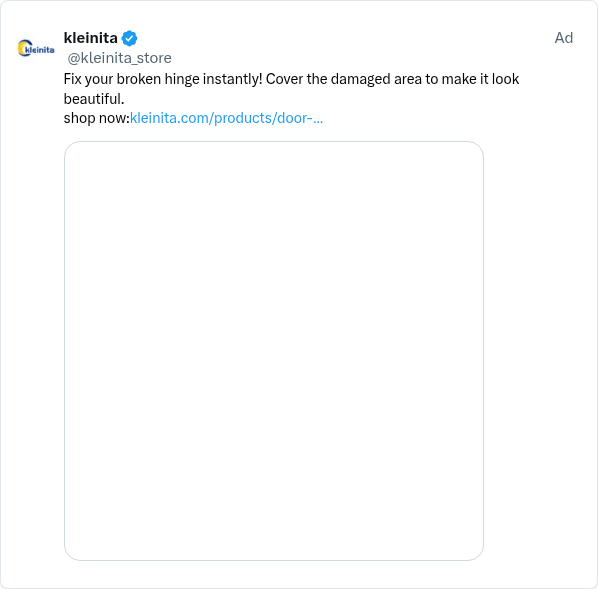Image resolution: width=598 pixels, height=589 pixels.
Task: Open the kleinita display name
Action: coord(90,38)
